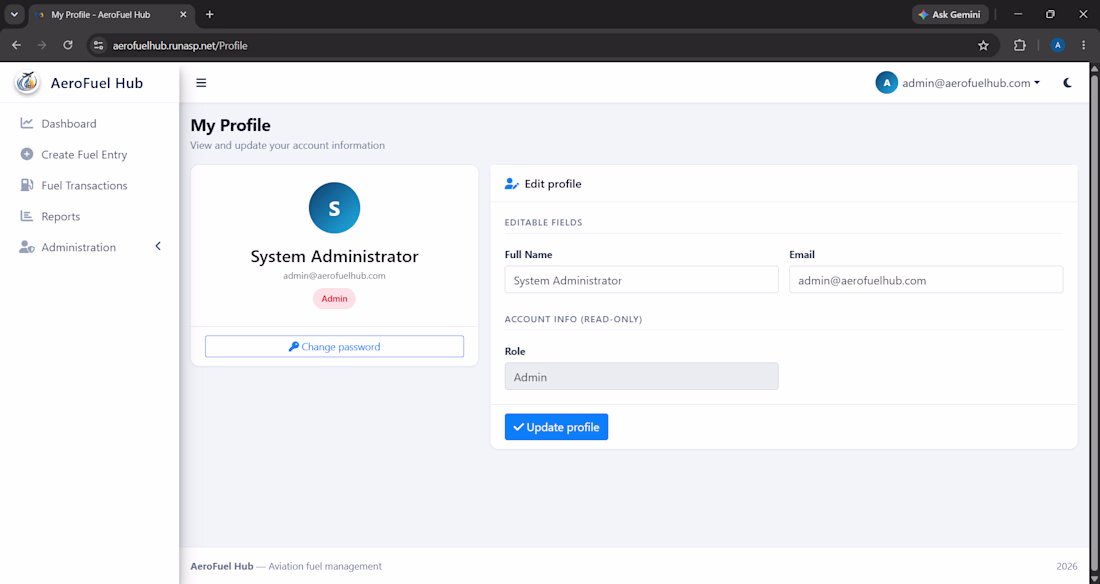This screenshot has width=1100, height=584.
Task: Close the My Profile browser tab
Action: pos(184,14)
